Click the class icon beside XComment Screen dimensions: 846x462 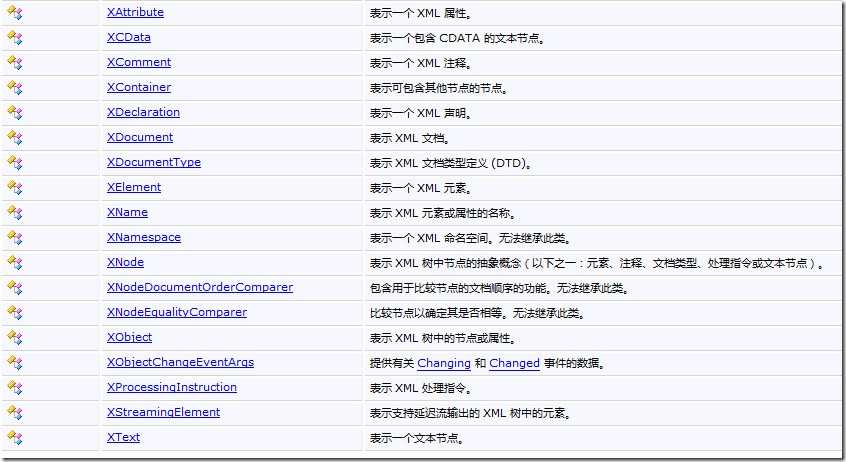point(15,63)
